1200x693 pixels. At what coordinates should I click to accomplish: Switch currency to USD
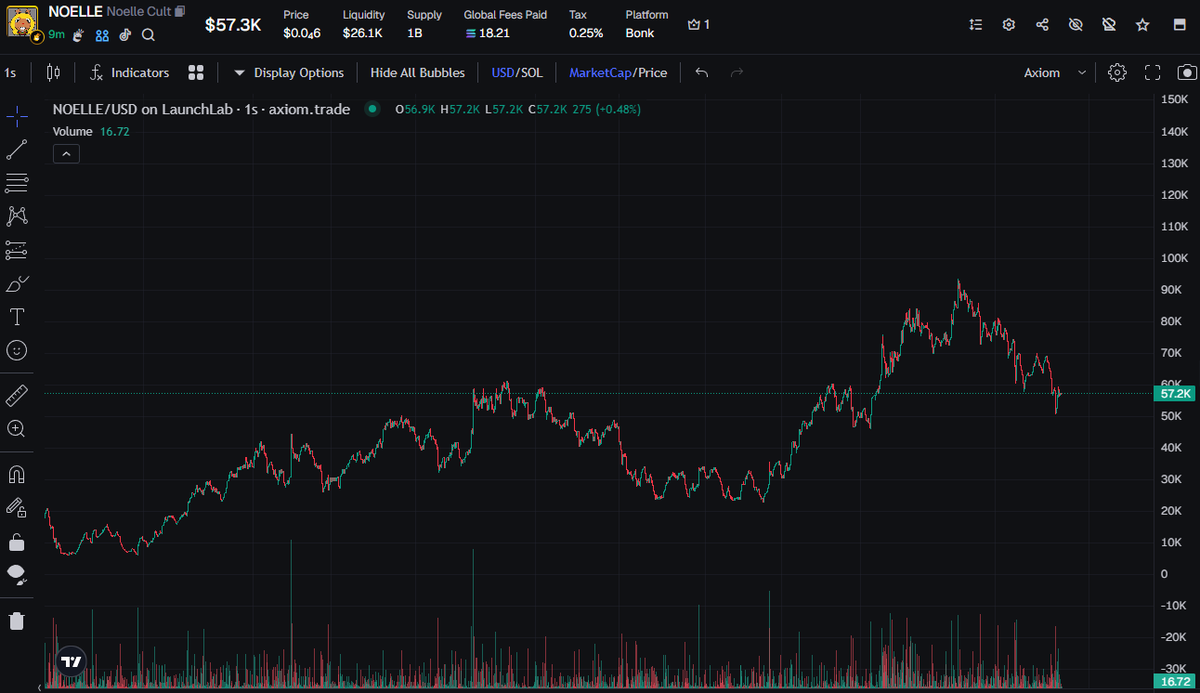tap(502, 73)
